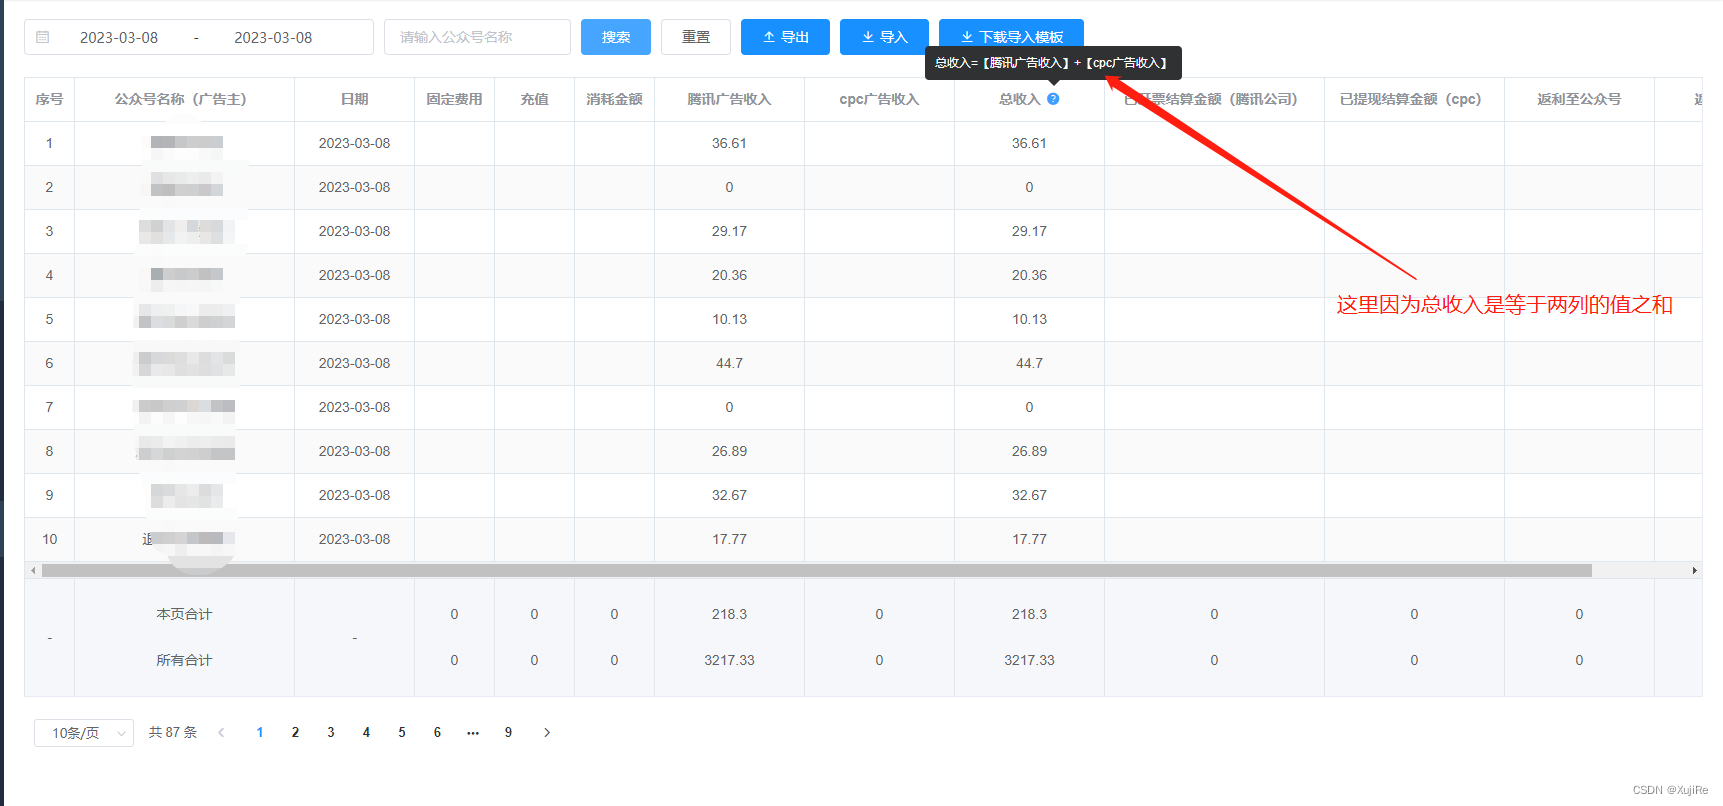
Task: Click the 序号 column header
Action: click(x=49, y=99)
